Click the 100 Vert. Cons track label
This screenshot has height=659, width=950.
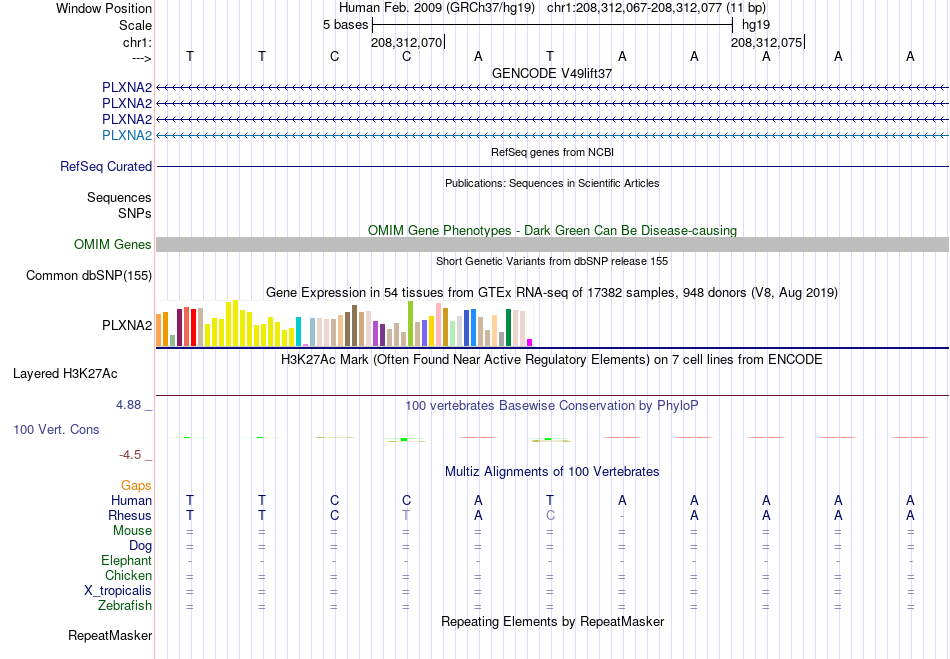[56, 429]
